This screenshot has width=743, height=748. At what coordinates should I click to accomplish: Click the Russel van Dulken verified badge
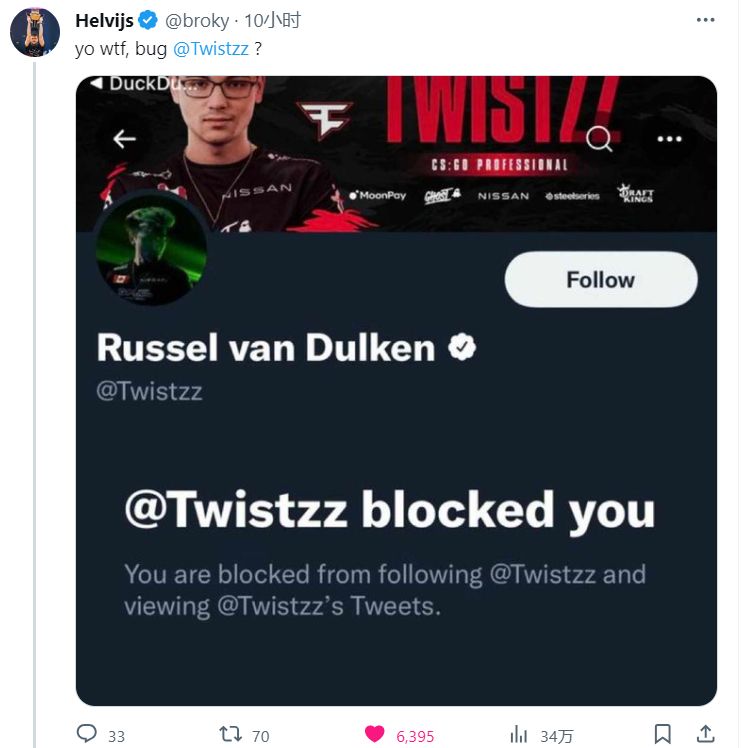point(461,347)
